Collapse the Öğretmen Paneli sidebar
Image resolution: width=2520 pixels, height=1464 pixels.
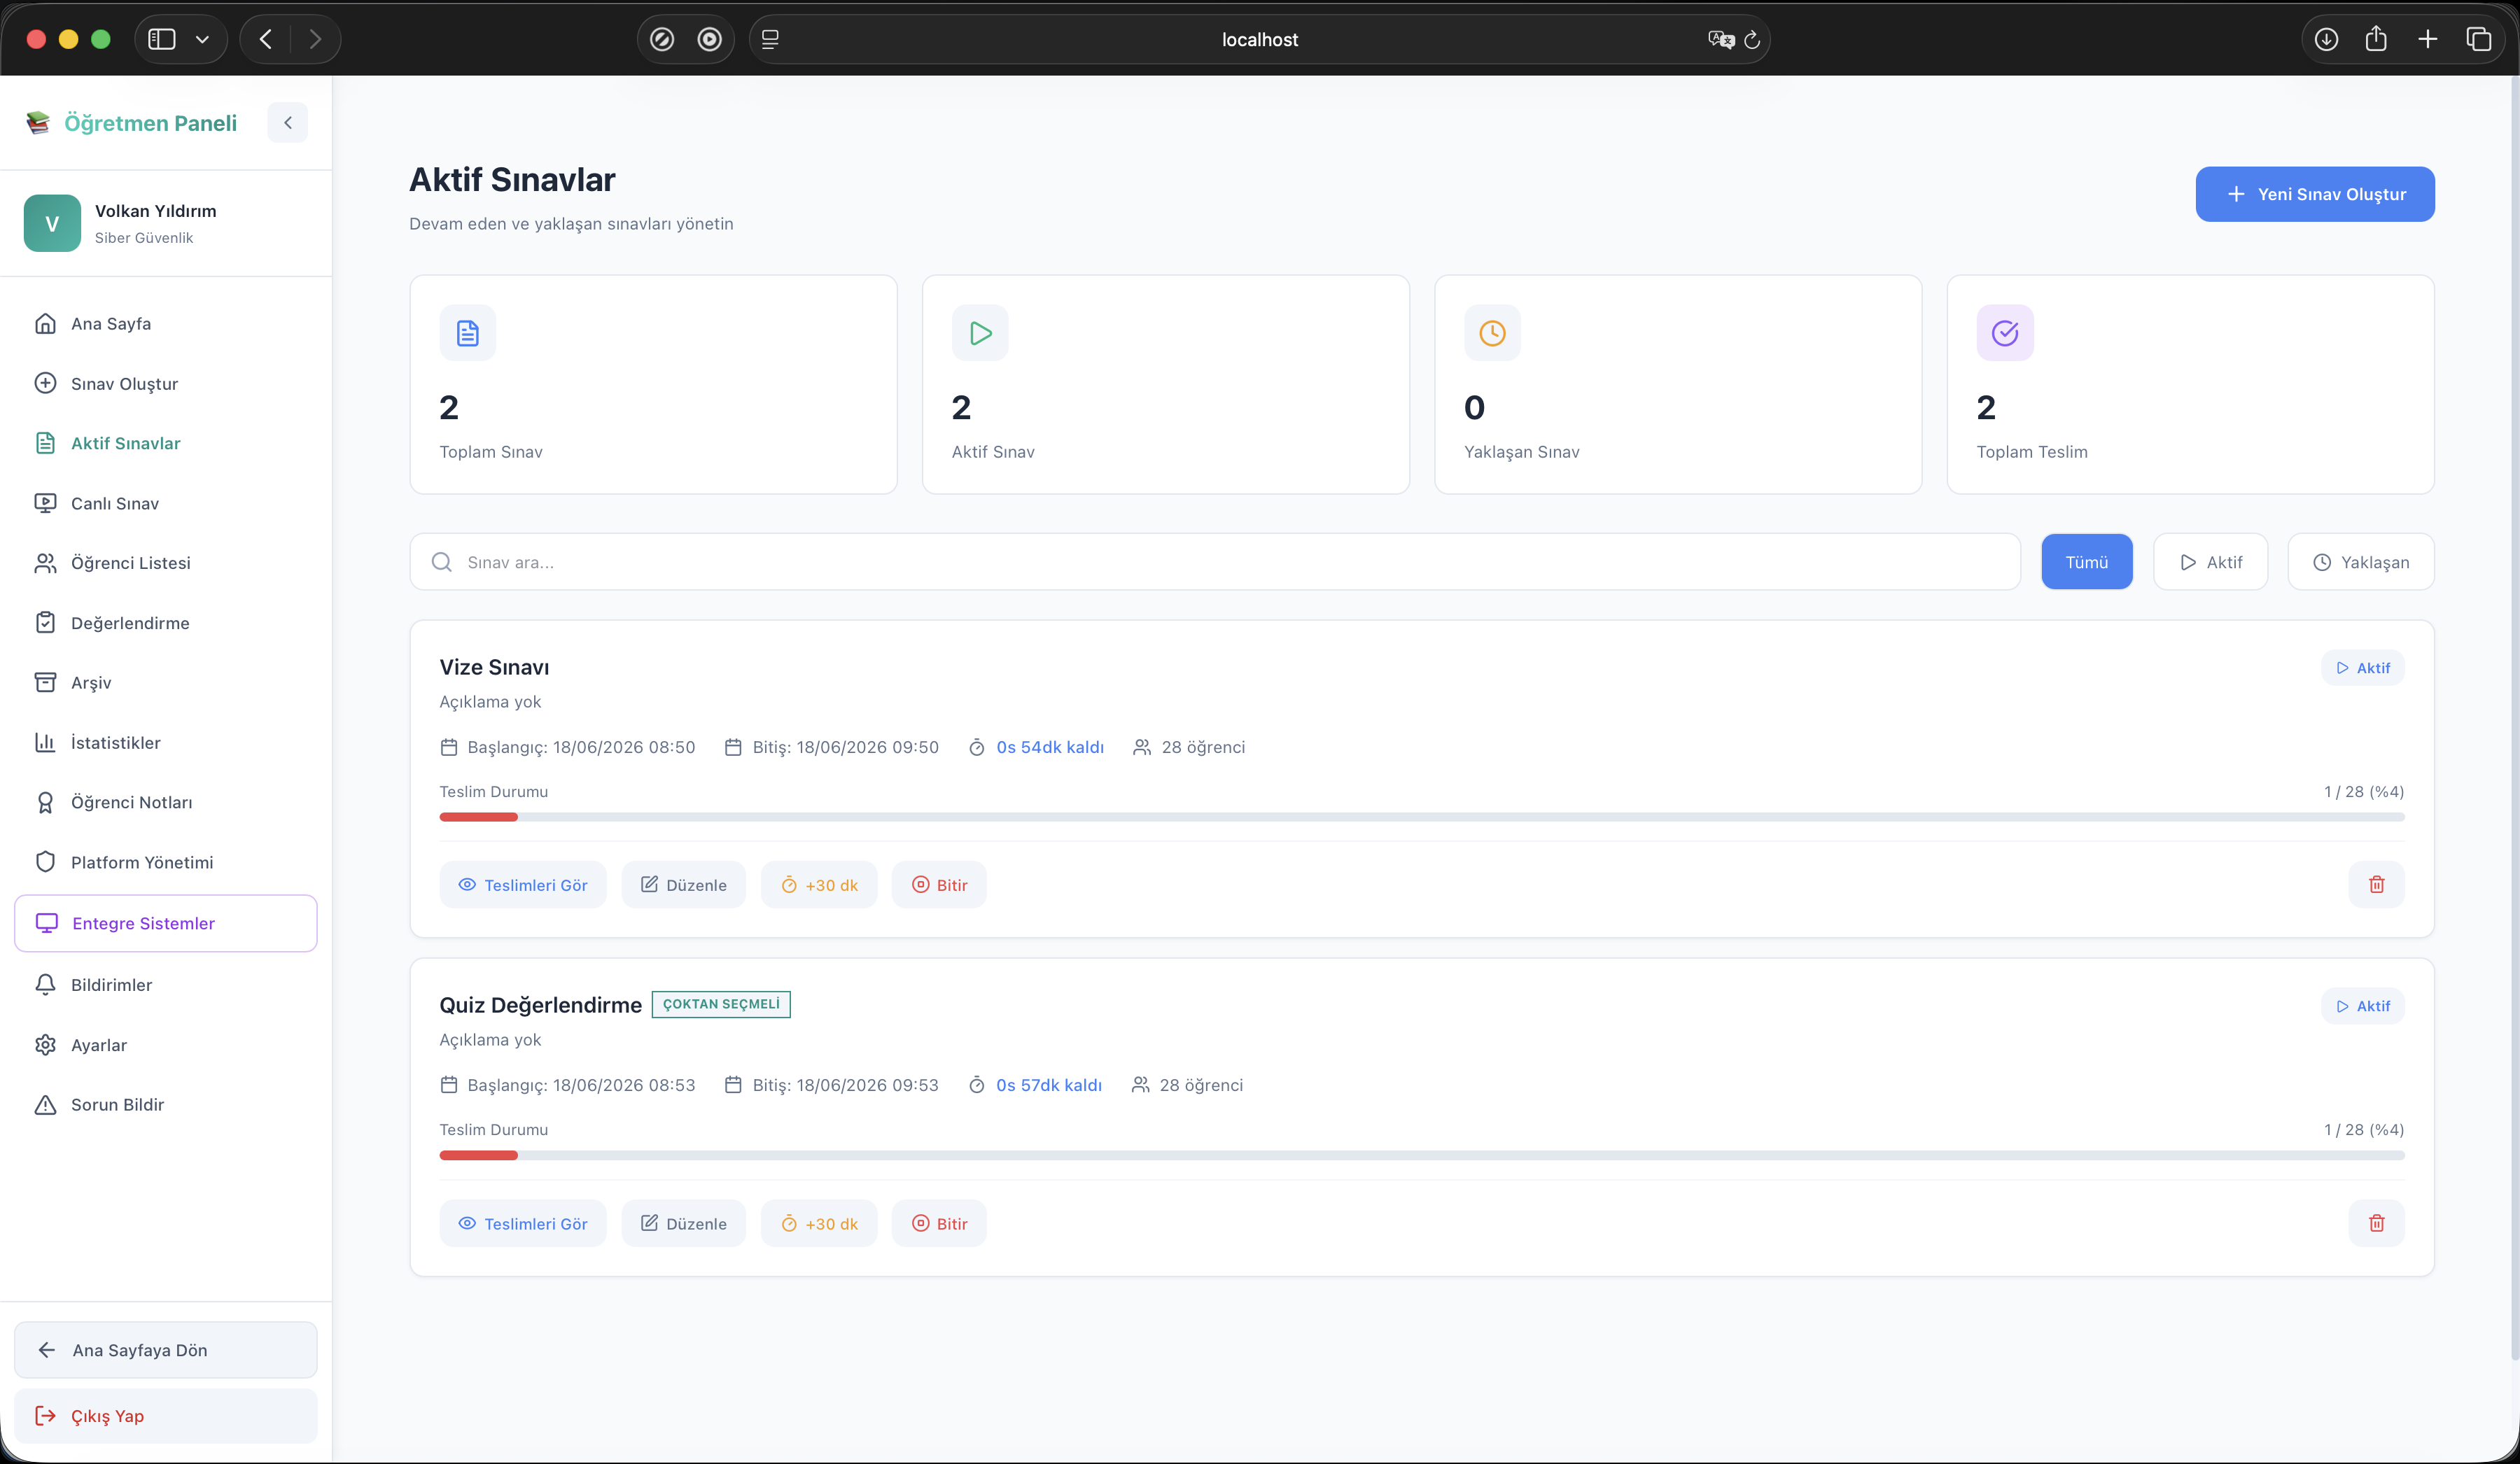(x=287, y=123)
